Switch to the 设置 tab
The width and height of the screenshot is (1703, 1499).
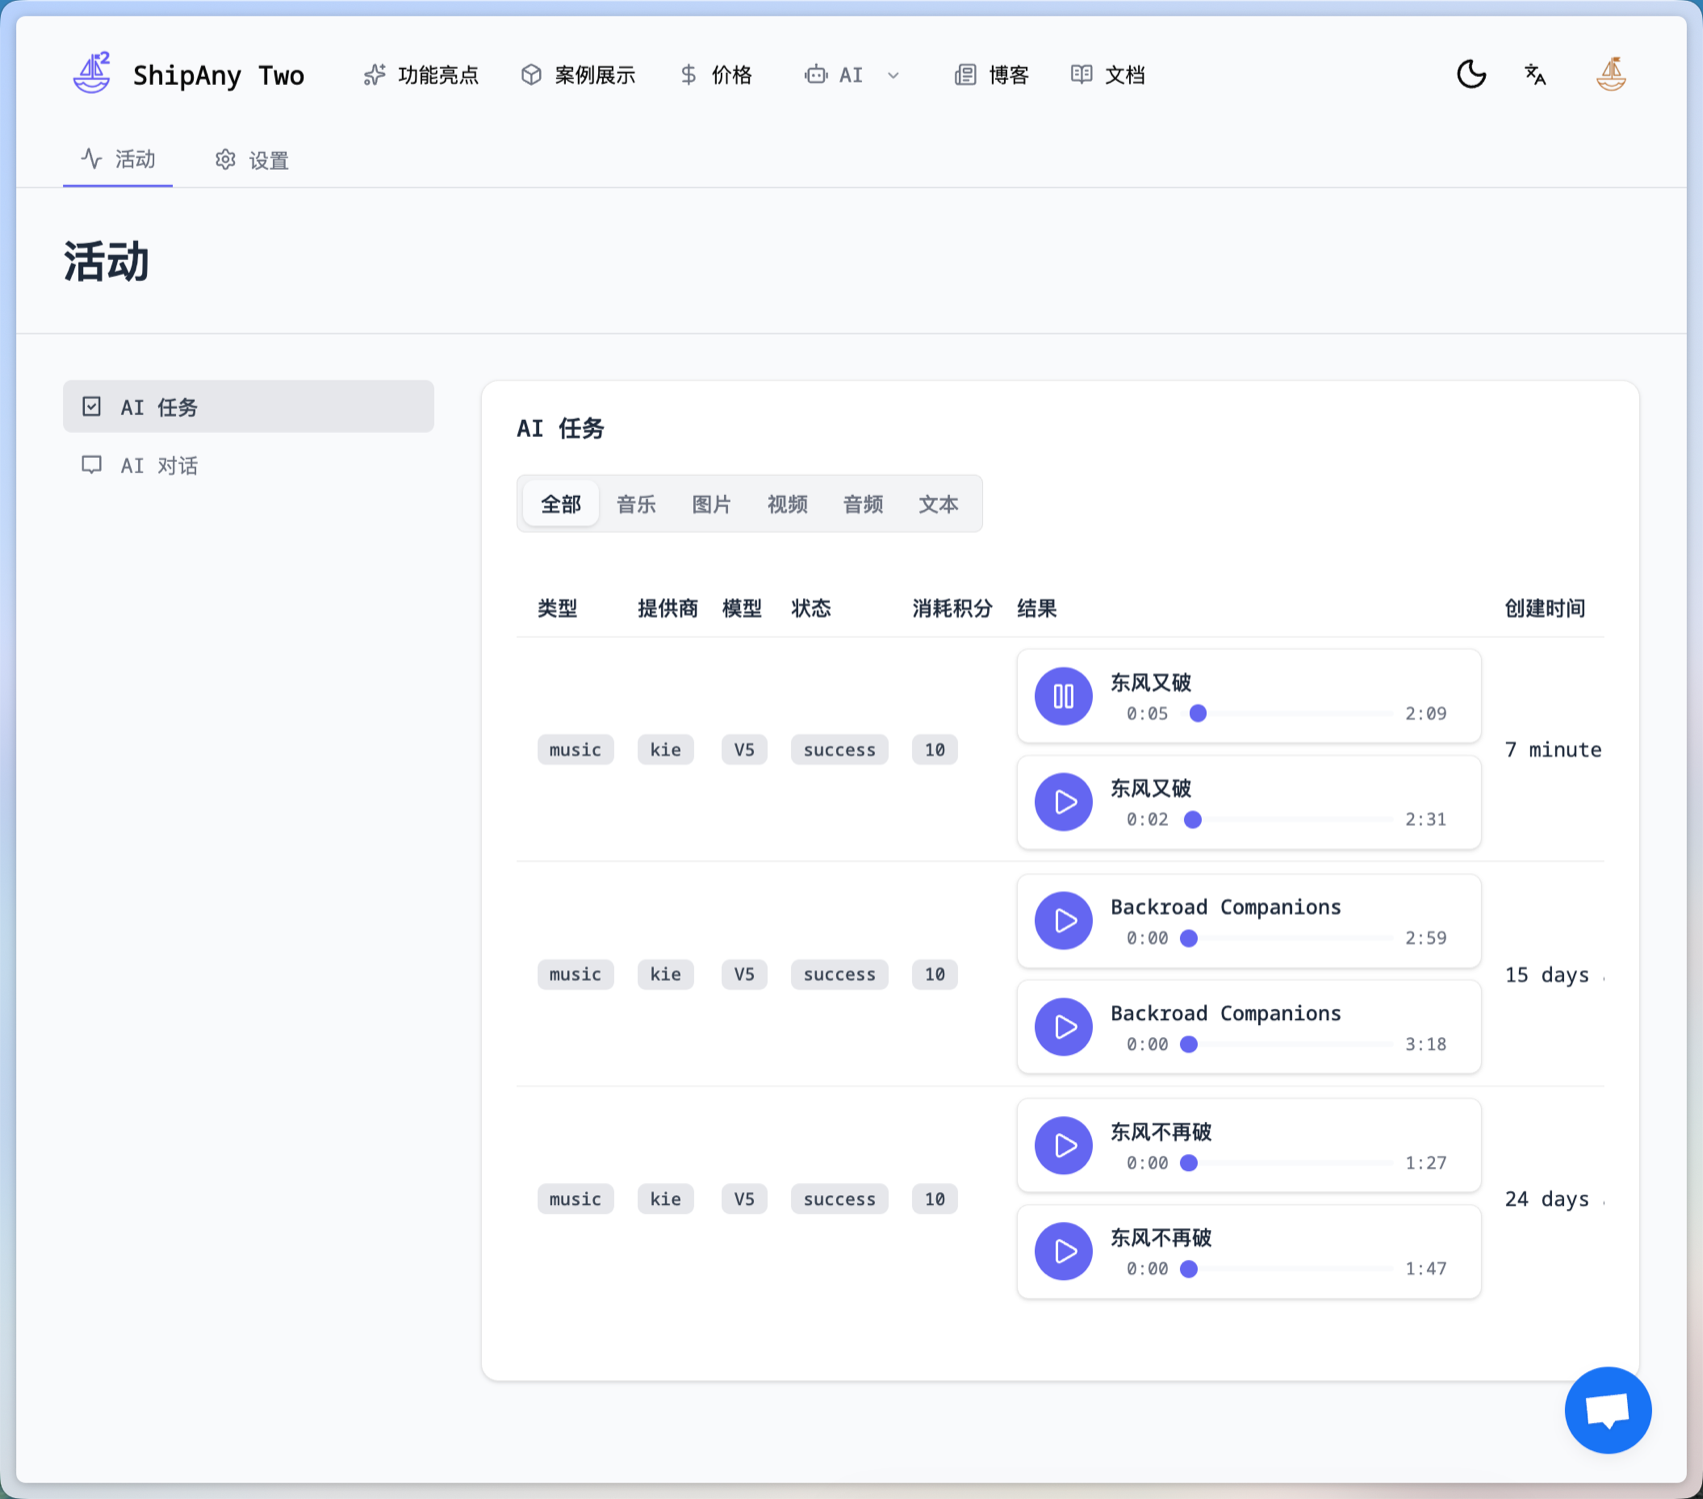tap(252, 160)
